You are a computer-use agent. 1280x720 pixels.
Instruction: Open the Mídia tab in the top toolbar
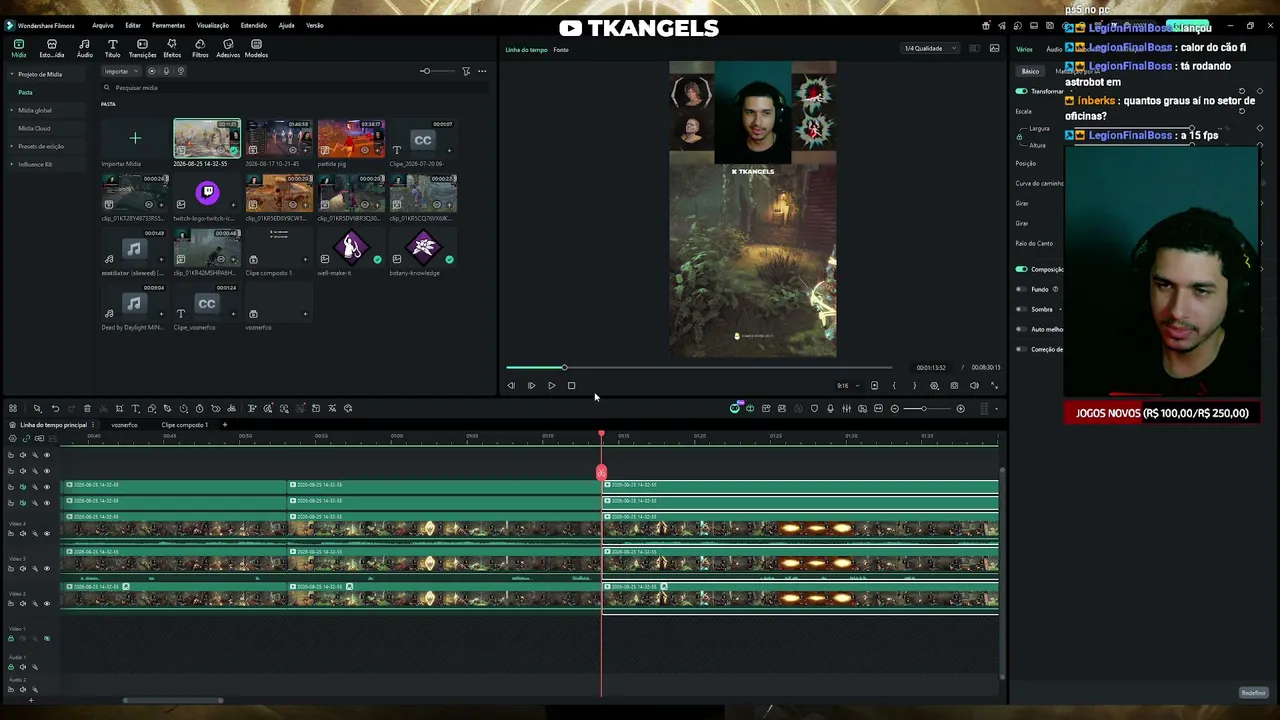(19, 48)
